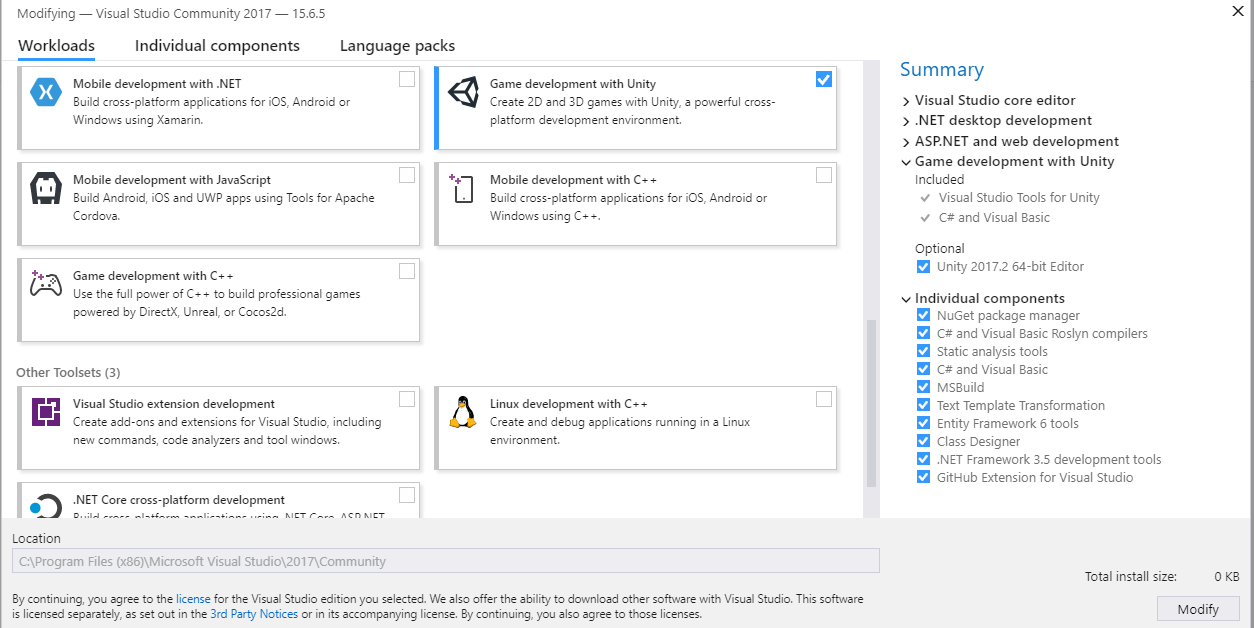The height and width of the screenshot is (628, 1254).
Task: Close the installer window with the X
Action: pos(1238,11)
